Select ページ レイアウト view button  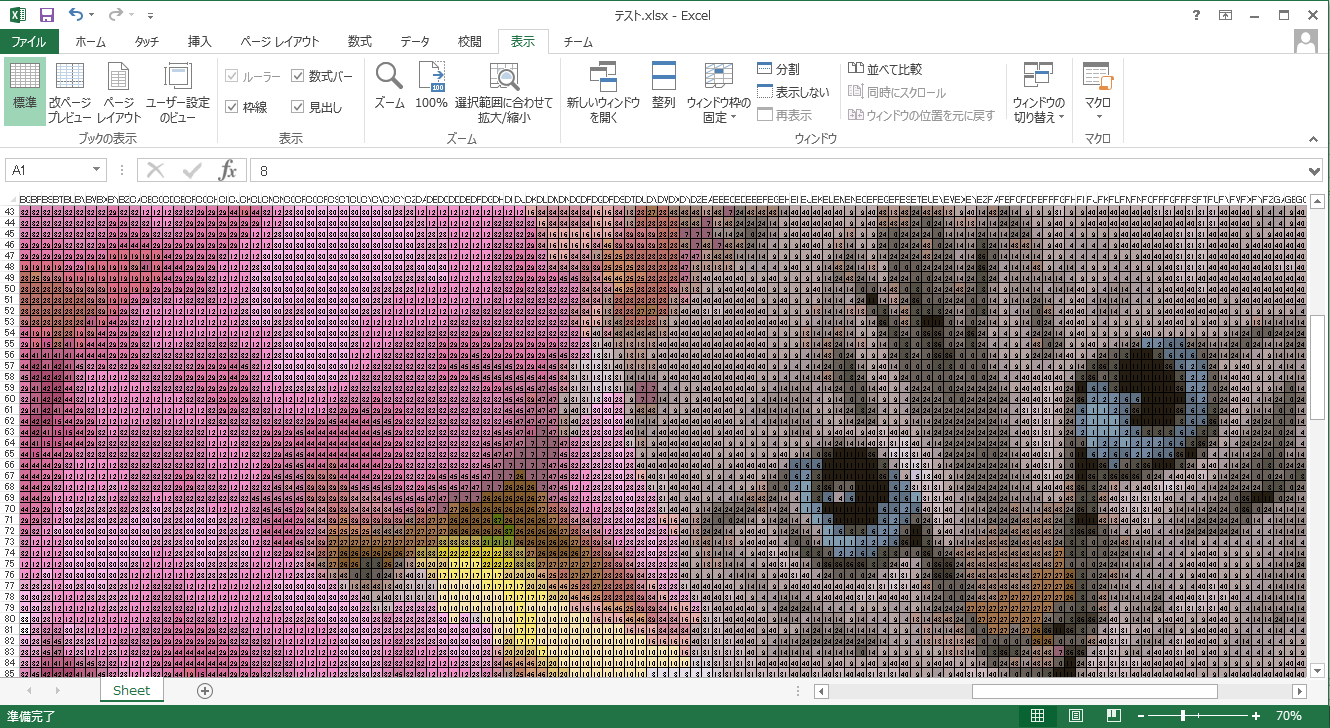point(119,91)
